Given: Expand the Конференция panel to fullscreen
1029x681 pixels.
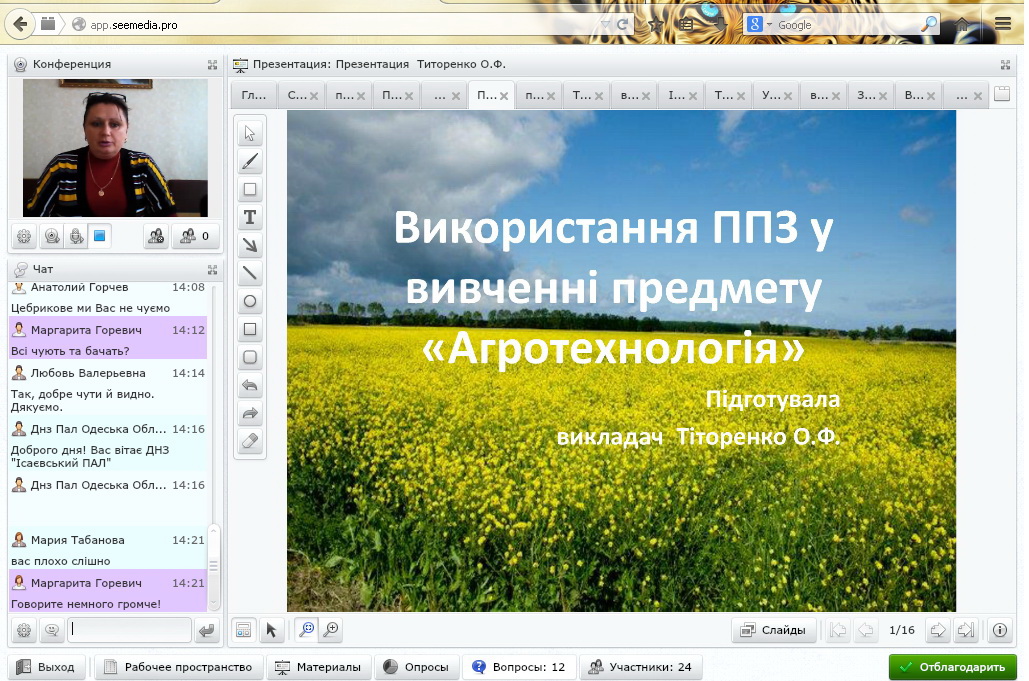Looking at the screenshot, I should [x=212, y=65].
